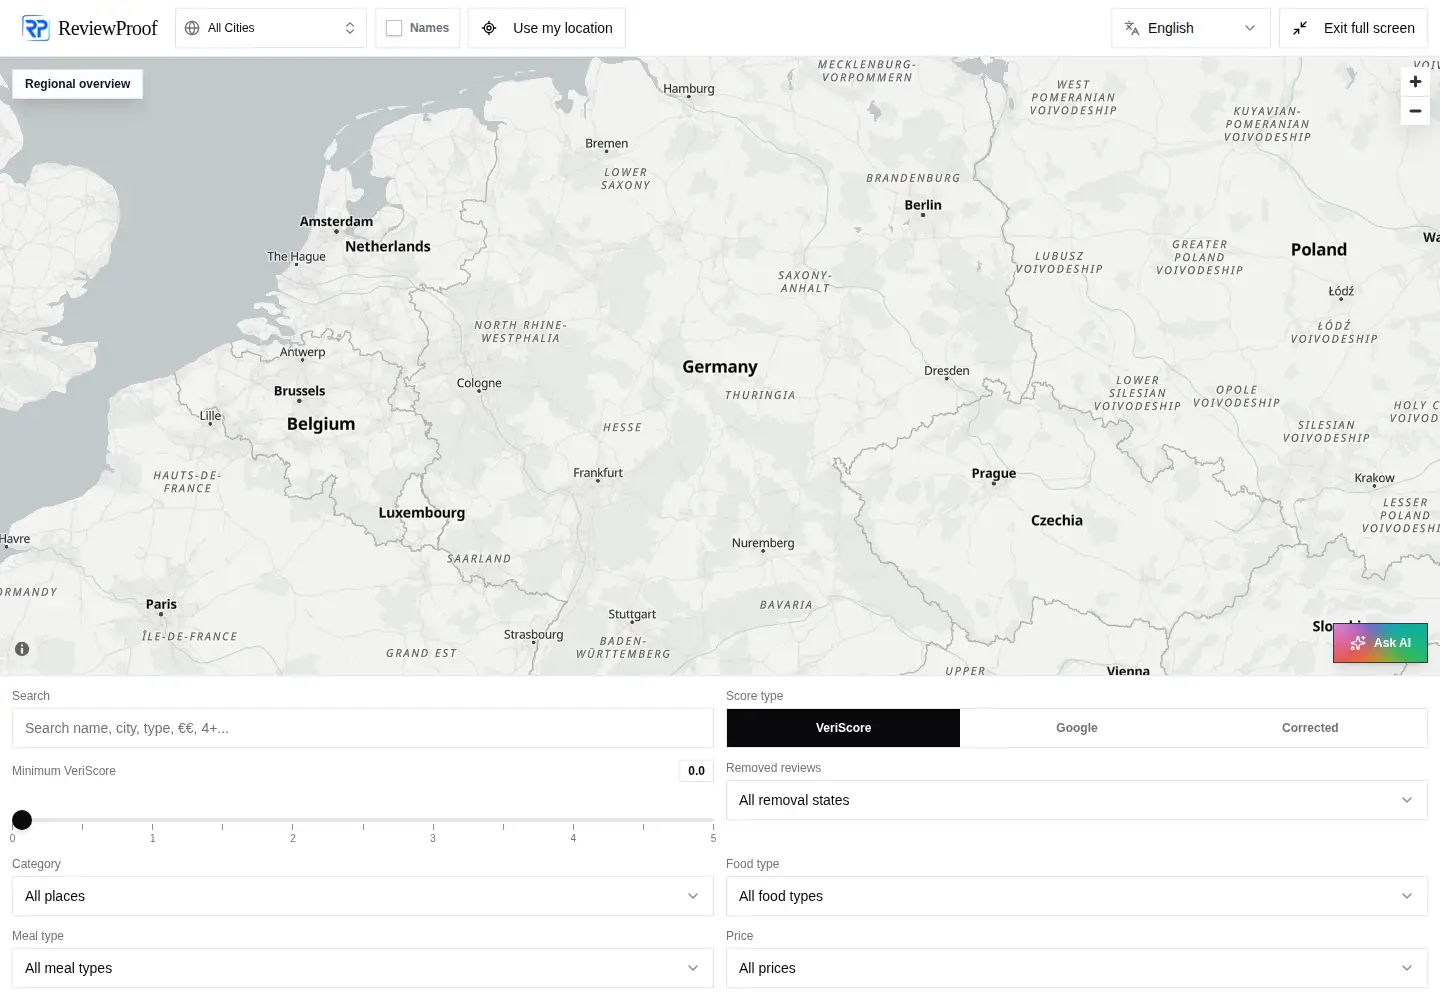Toggle the Names checkbox

(394, 28)
